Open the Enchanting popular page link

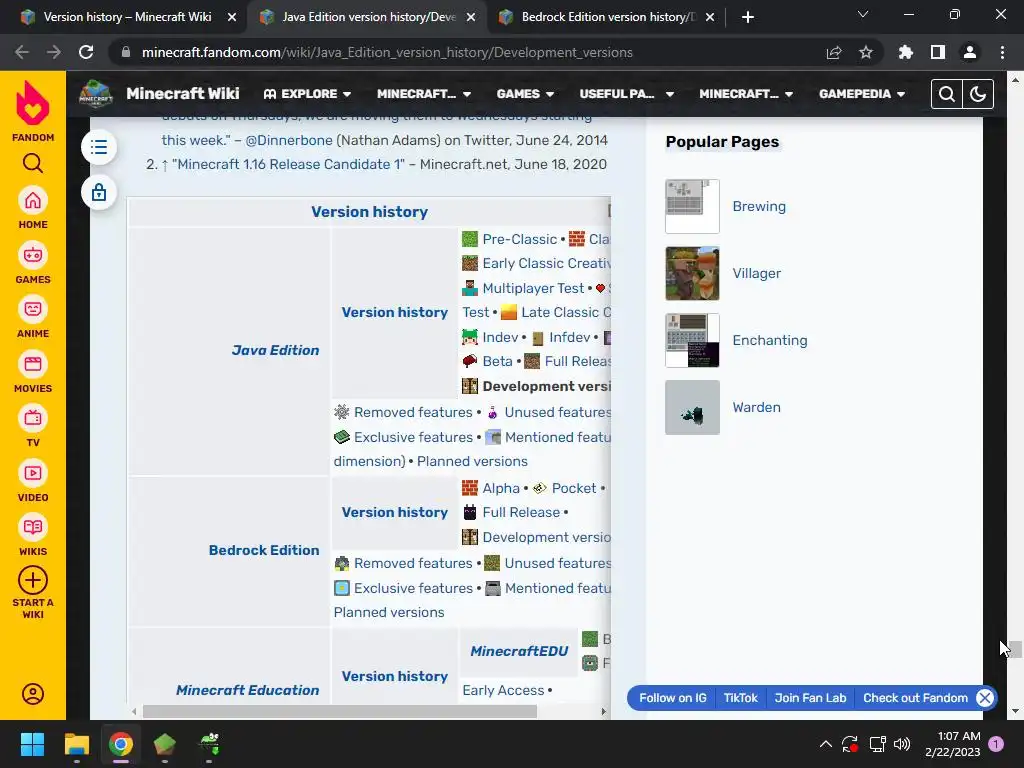pos(770,340)
